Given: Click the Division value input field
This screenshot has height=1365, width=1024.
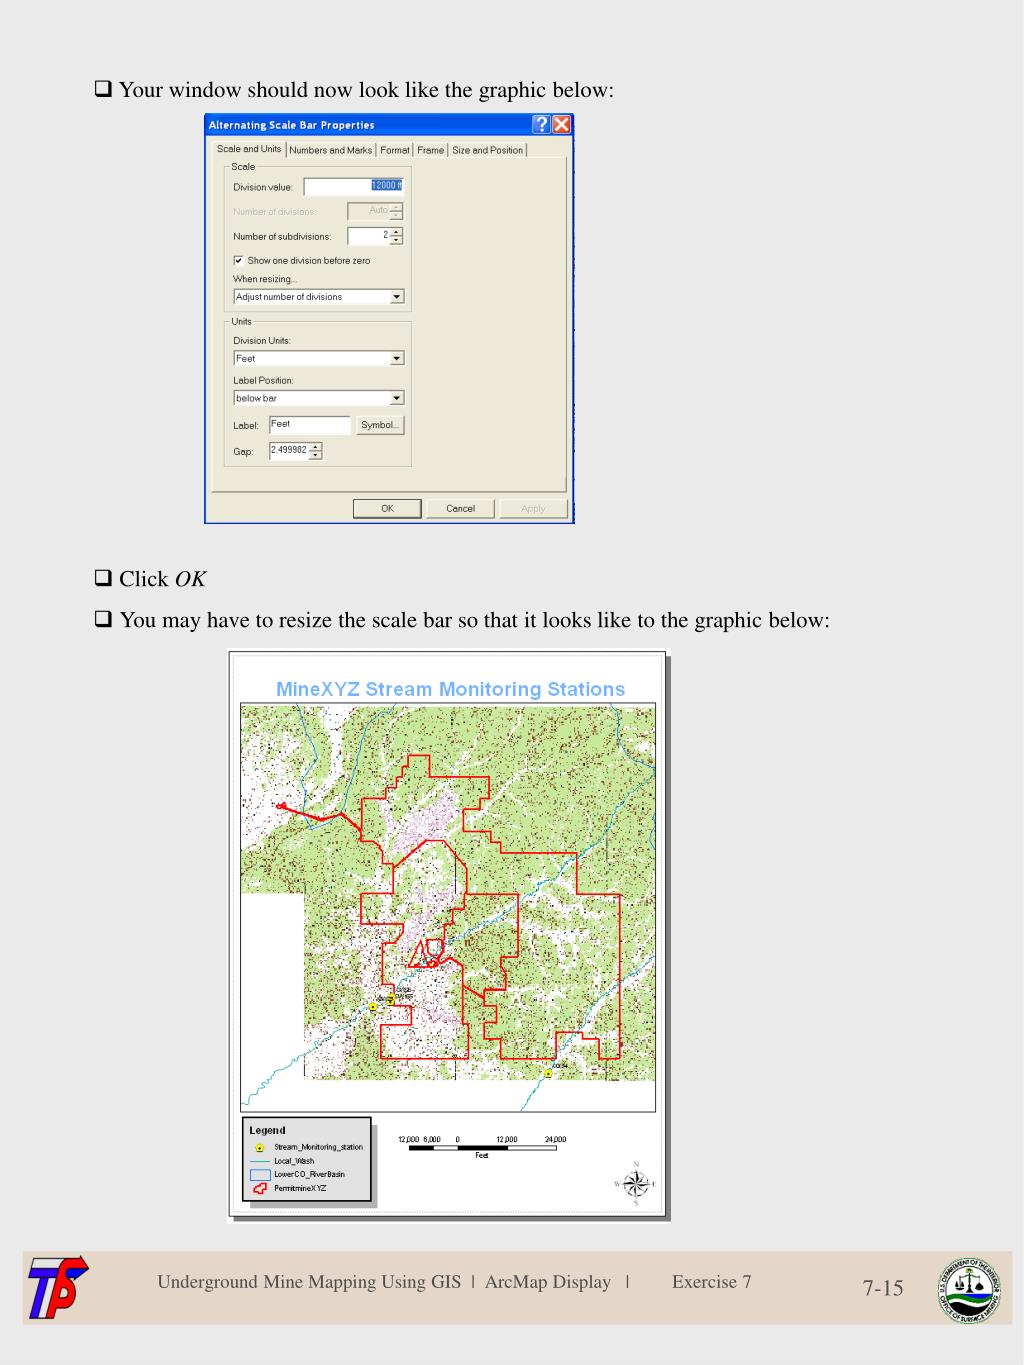Looking at the screenshot, I should click(353, 186).
